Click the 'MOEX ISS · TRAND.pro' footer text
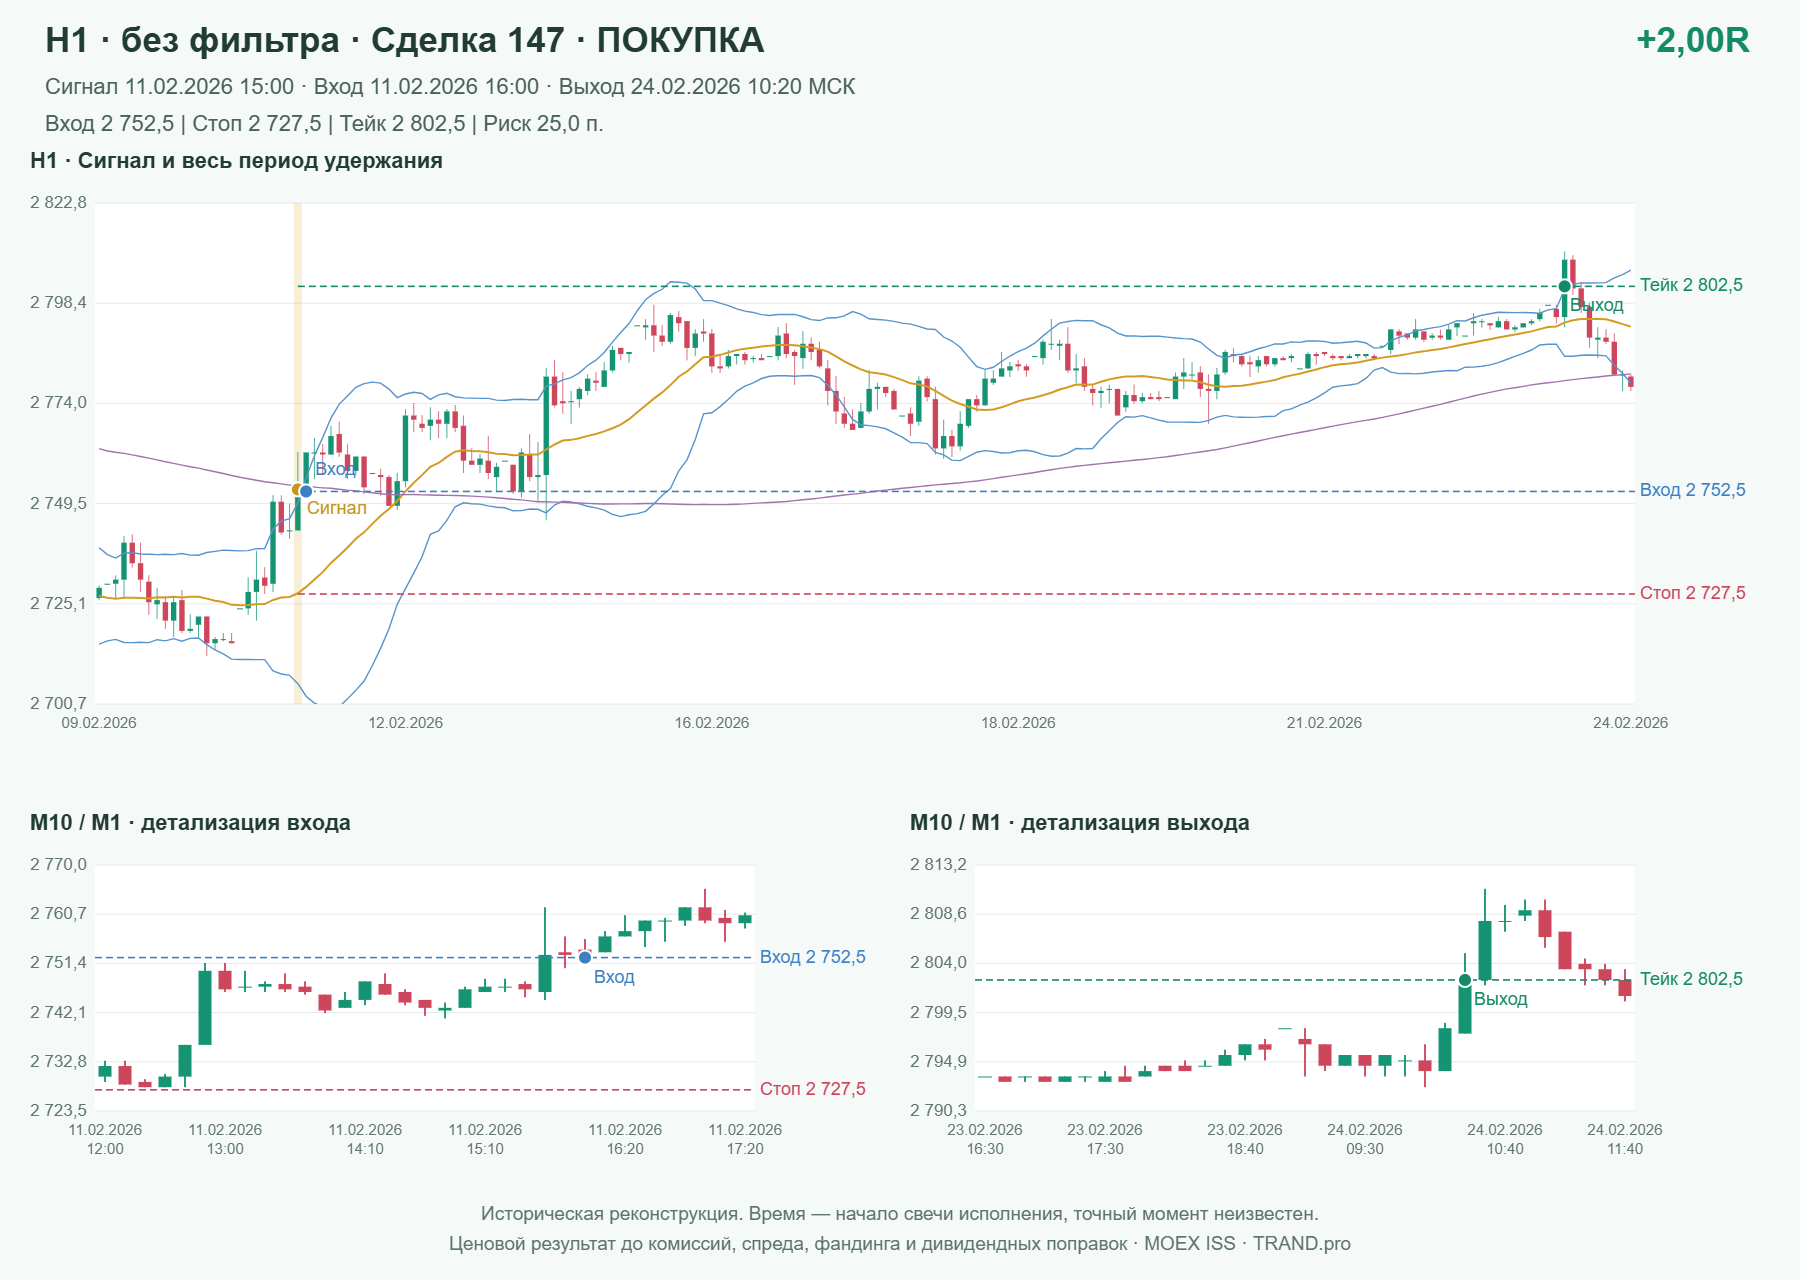 pyautogui.click(x=1247, y=1244)
